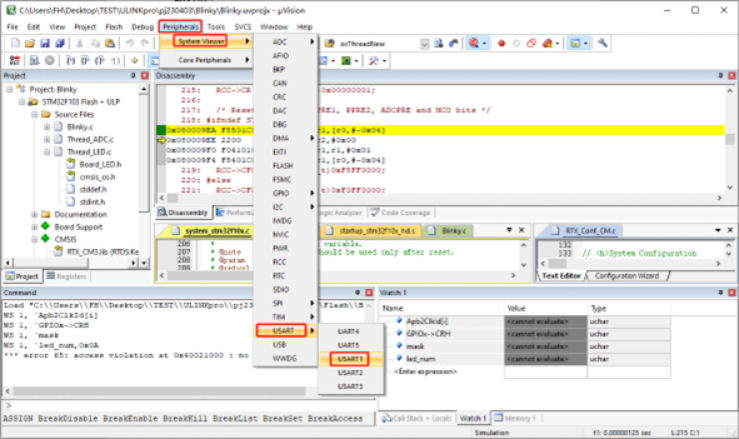
Task: Click the New file toolbar icon
Action: click(13, 44)
